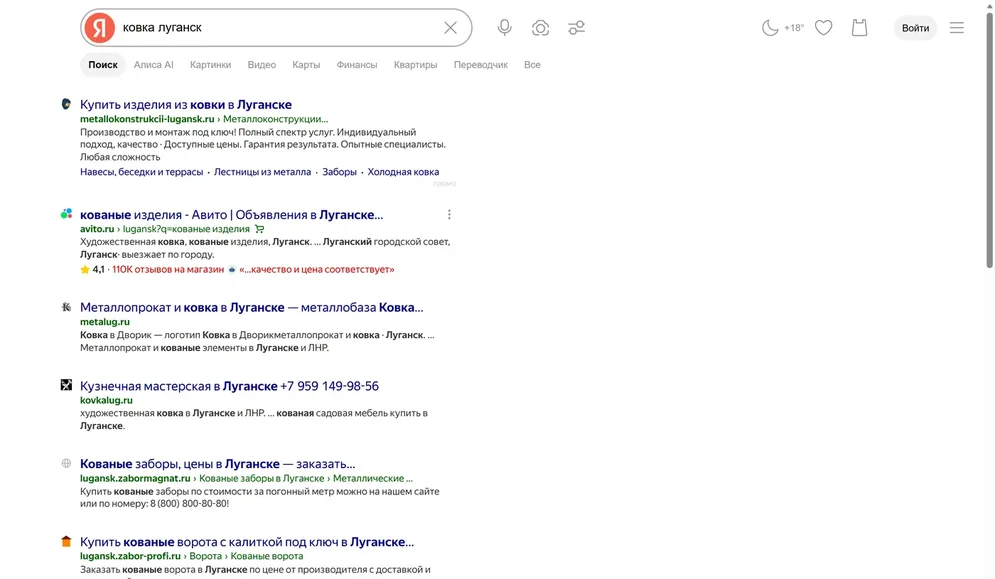Click the Yandex logo in search bar
Viewport: 995px width, 579px height.
(x=100, y=28)
